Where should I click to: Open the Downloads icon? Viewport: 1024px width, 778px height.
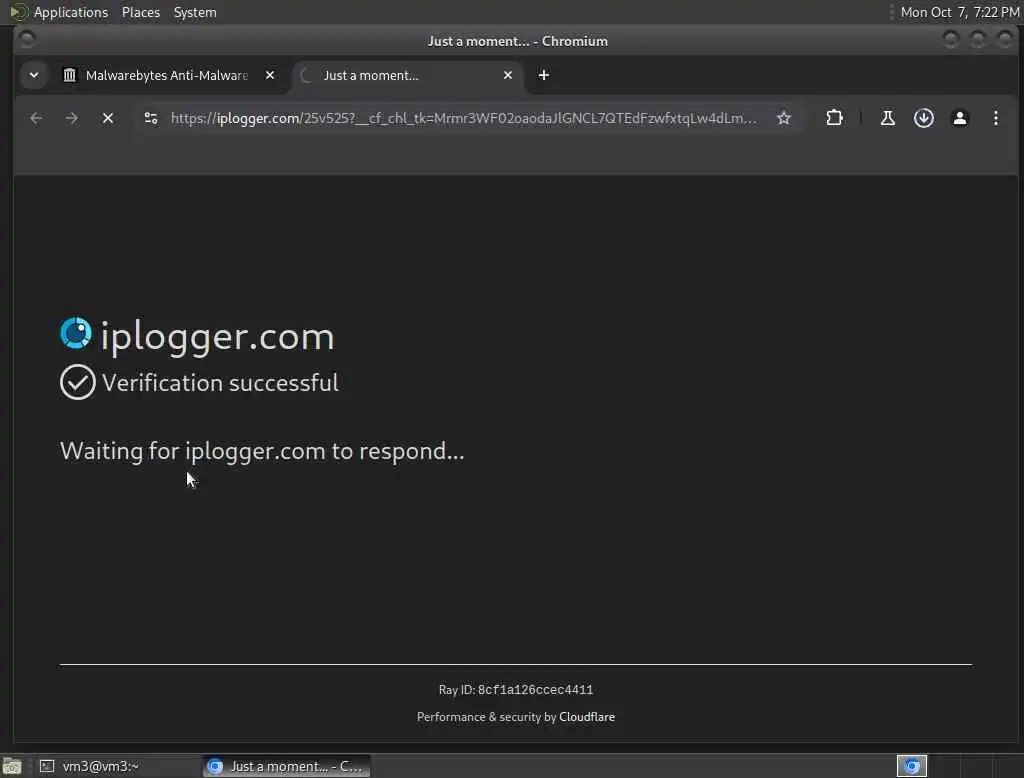[x=923, y=118]
